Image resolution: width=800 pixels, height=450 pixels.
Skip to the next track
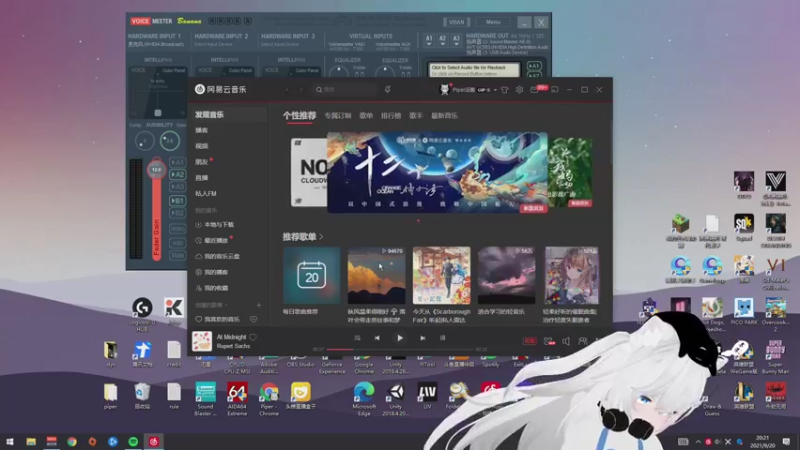pos(422,338)
